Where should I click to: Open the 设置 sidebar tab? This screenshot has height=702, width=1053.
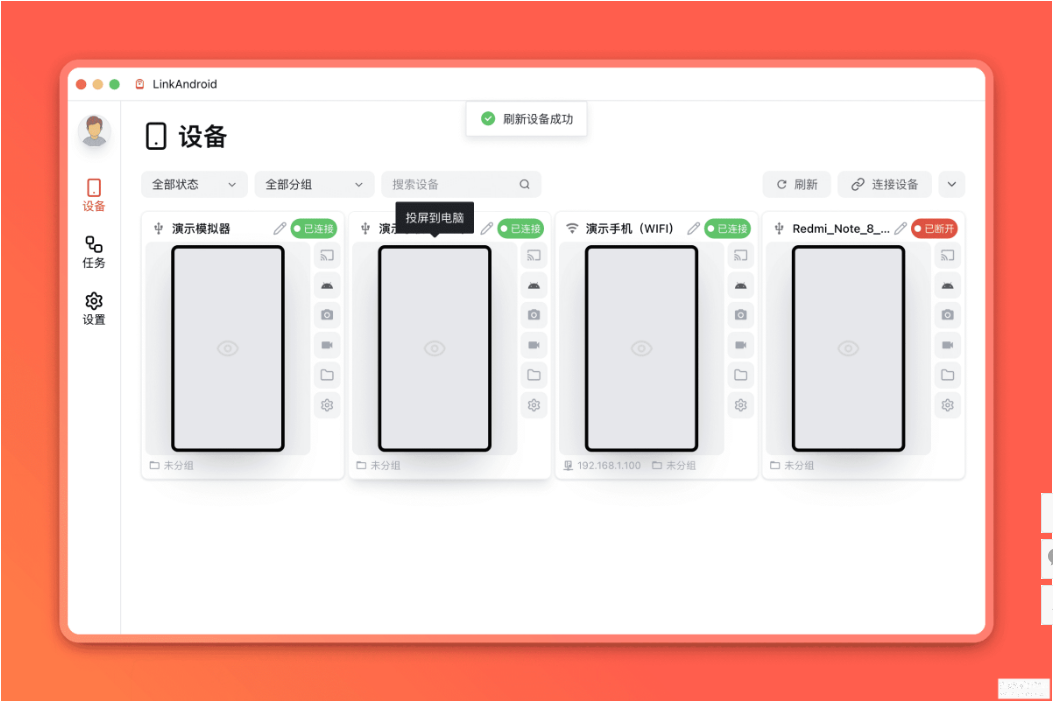click(x=94, y=309)
